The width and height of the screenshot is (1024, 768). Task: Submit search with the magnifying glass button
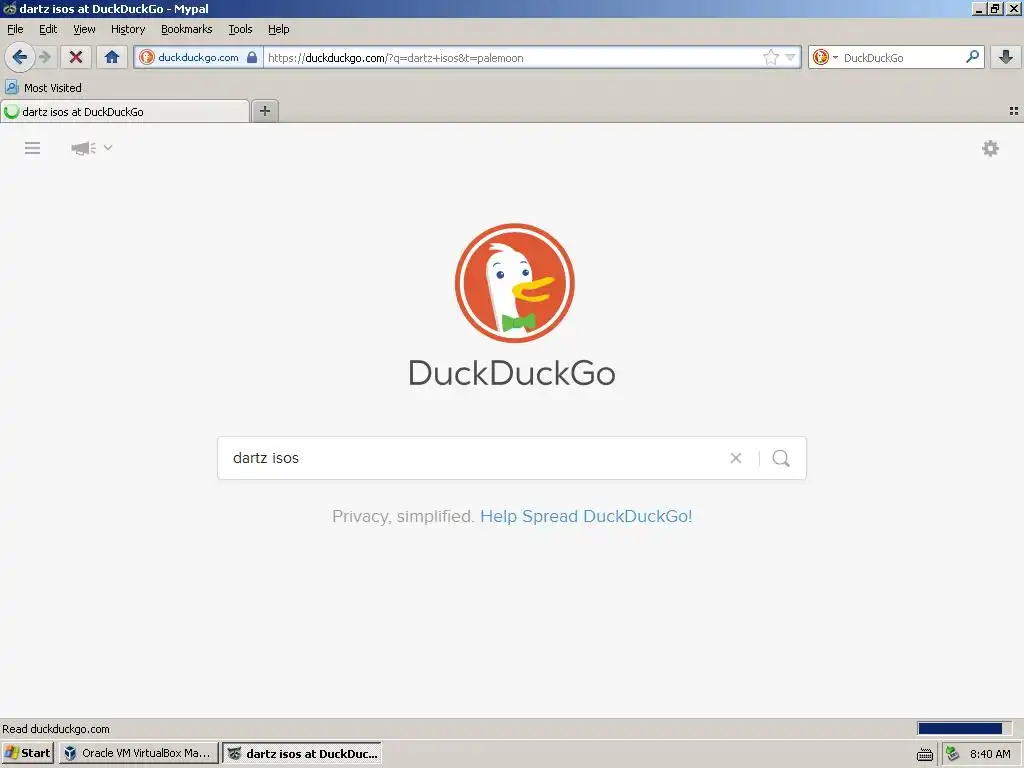(x=780, y=458)
